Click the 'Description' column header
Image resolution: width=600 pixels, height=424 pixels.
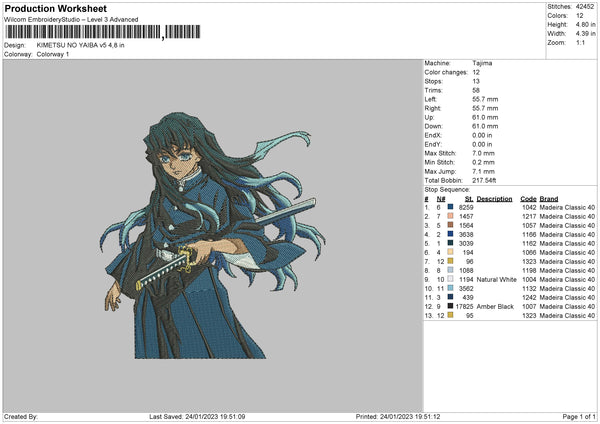click(x=494, y=199)
